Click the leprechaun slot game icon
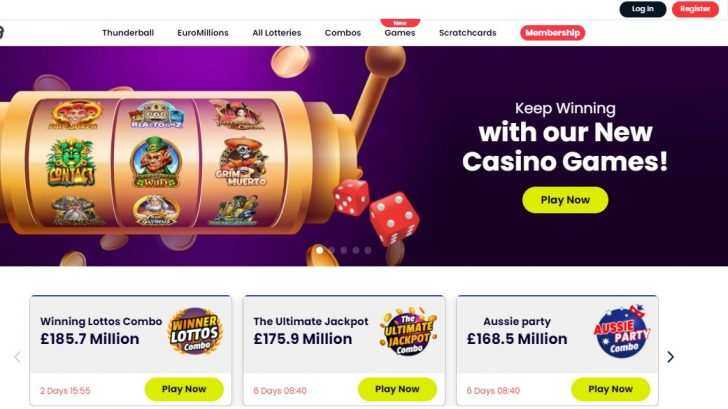The image size is (728, 409). 156,162
